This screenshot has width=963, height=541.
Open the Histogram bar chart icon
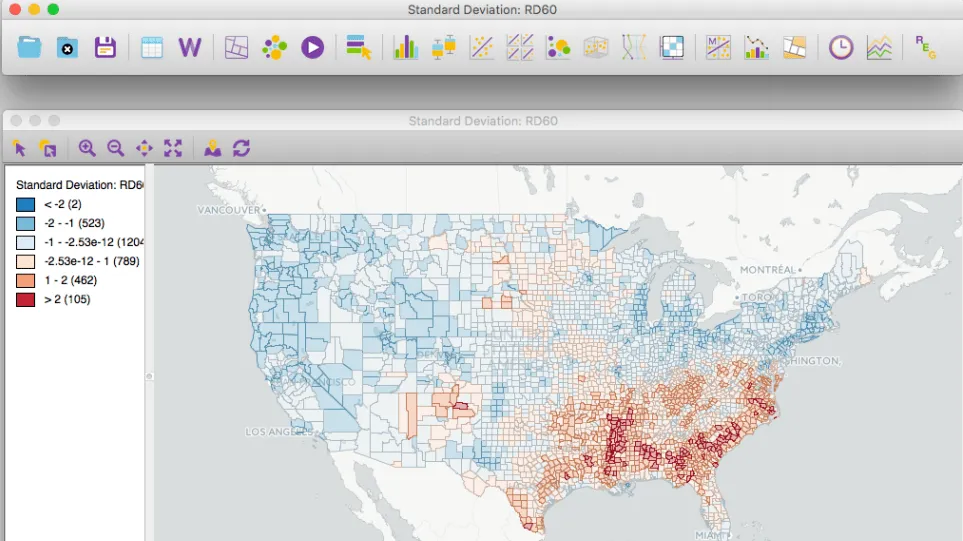tap(405, 47)
